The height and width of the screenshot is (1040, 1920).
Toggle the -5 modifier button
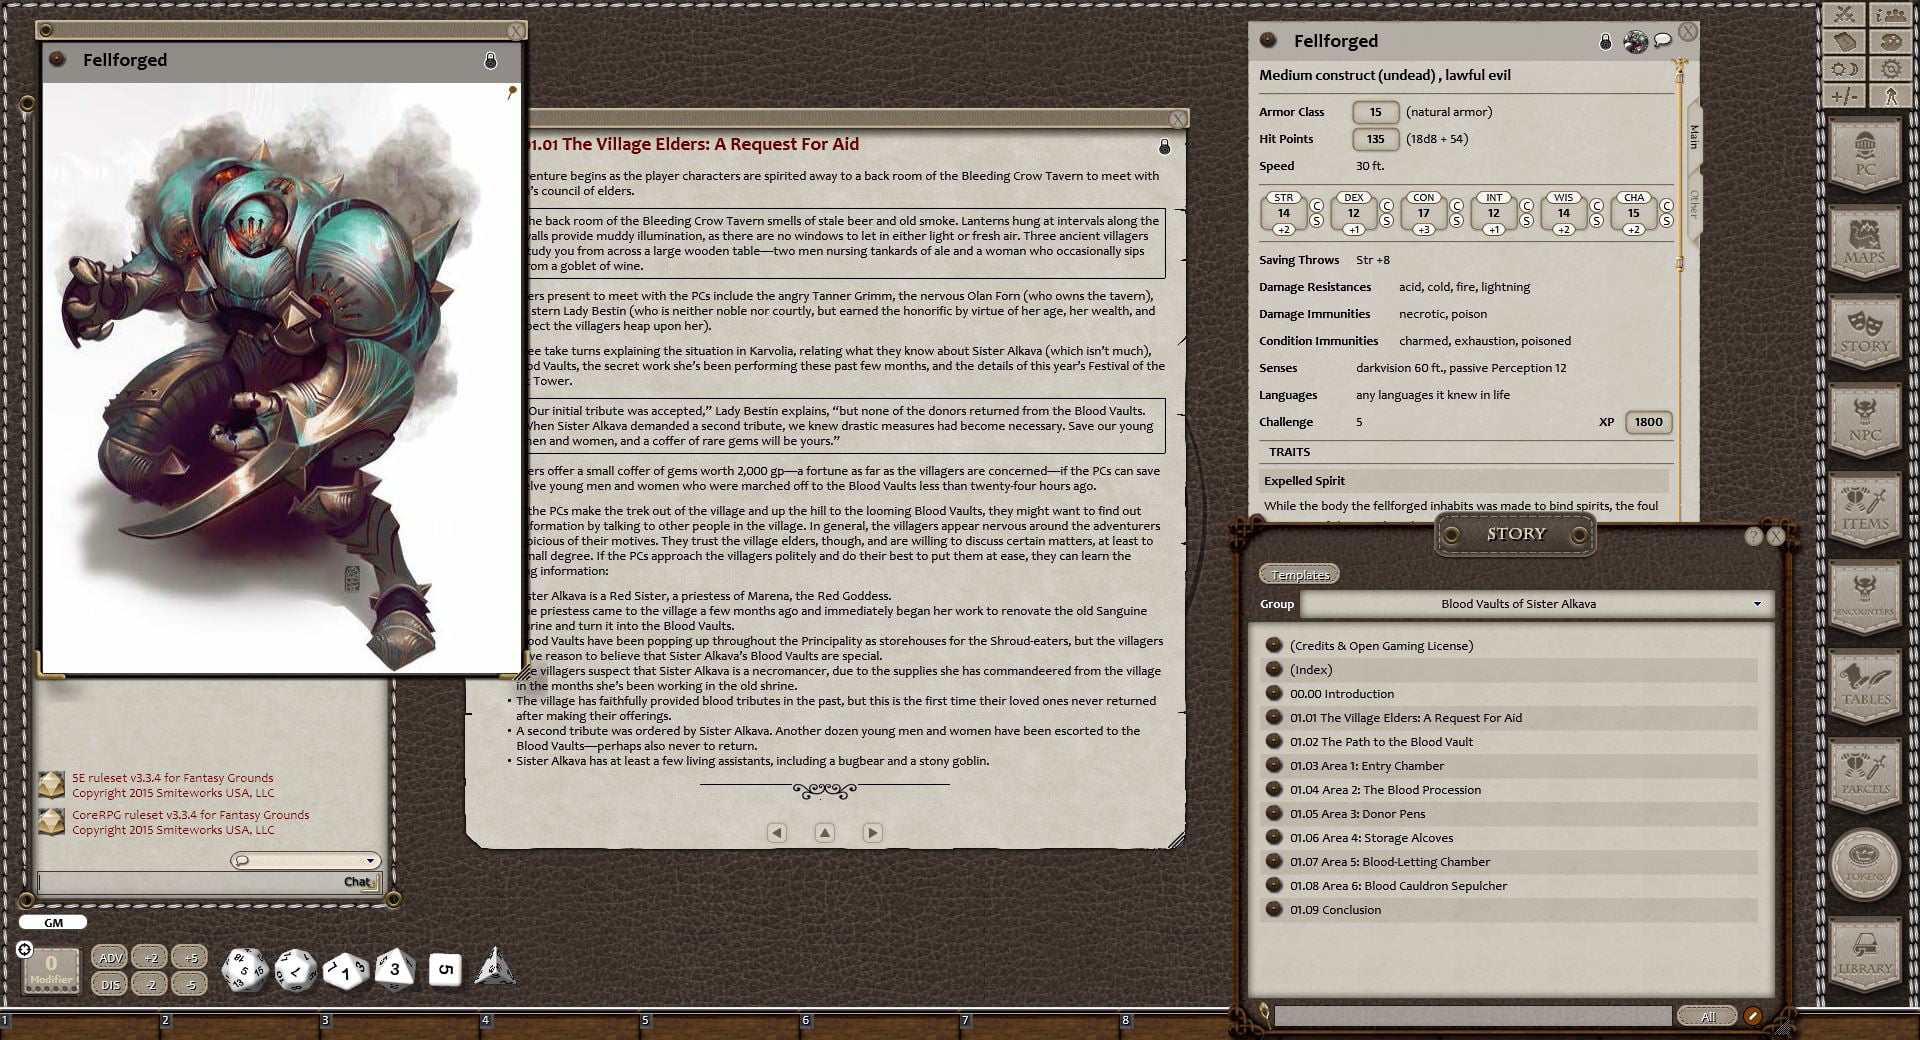(x=190, y=984)
